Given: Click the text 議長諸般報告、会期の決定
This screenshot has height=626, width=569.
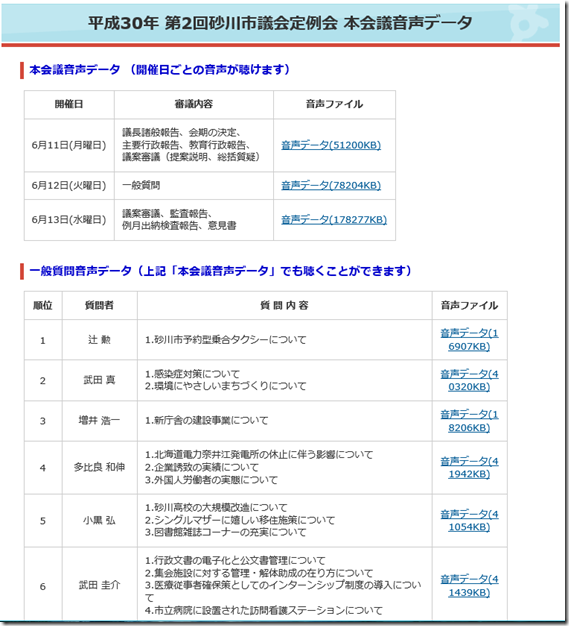Looking at the screenshot, I should point(181,132).
